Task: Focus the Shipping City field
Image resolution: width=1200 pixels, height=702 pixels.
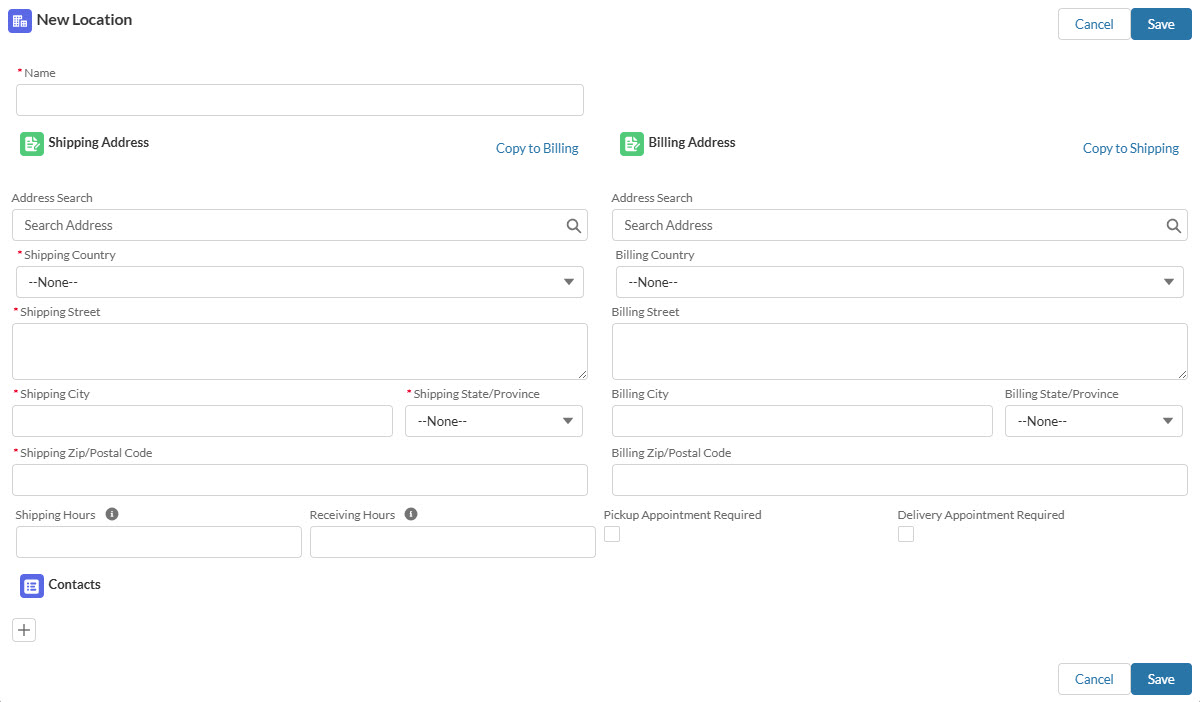Action: [202, 421]
